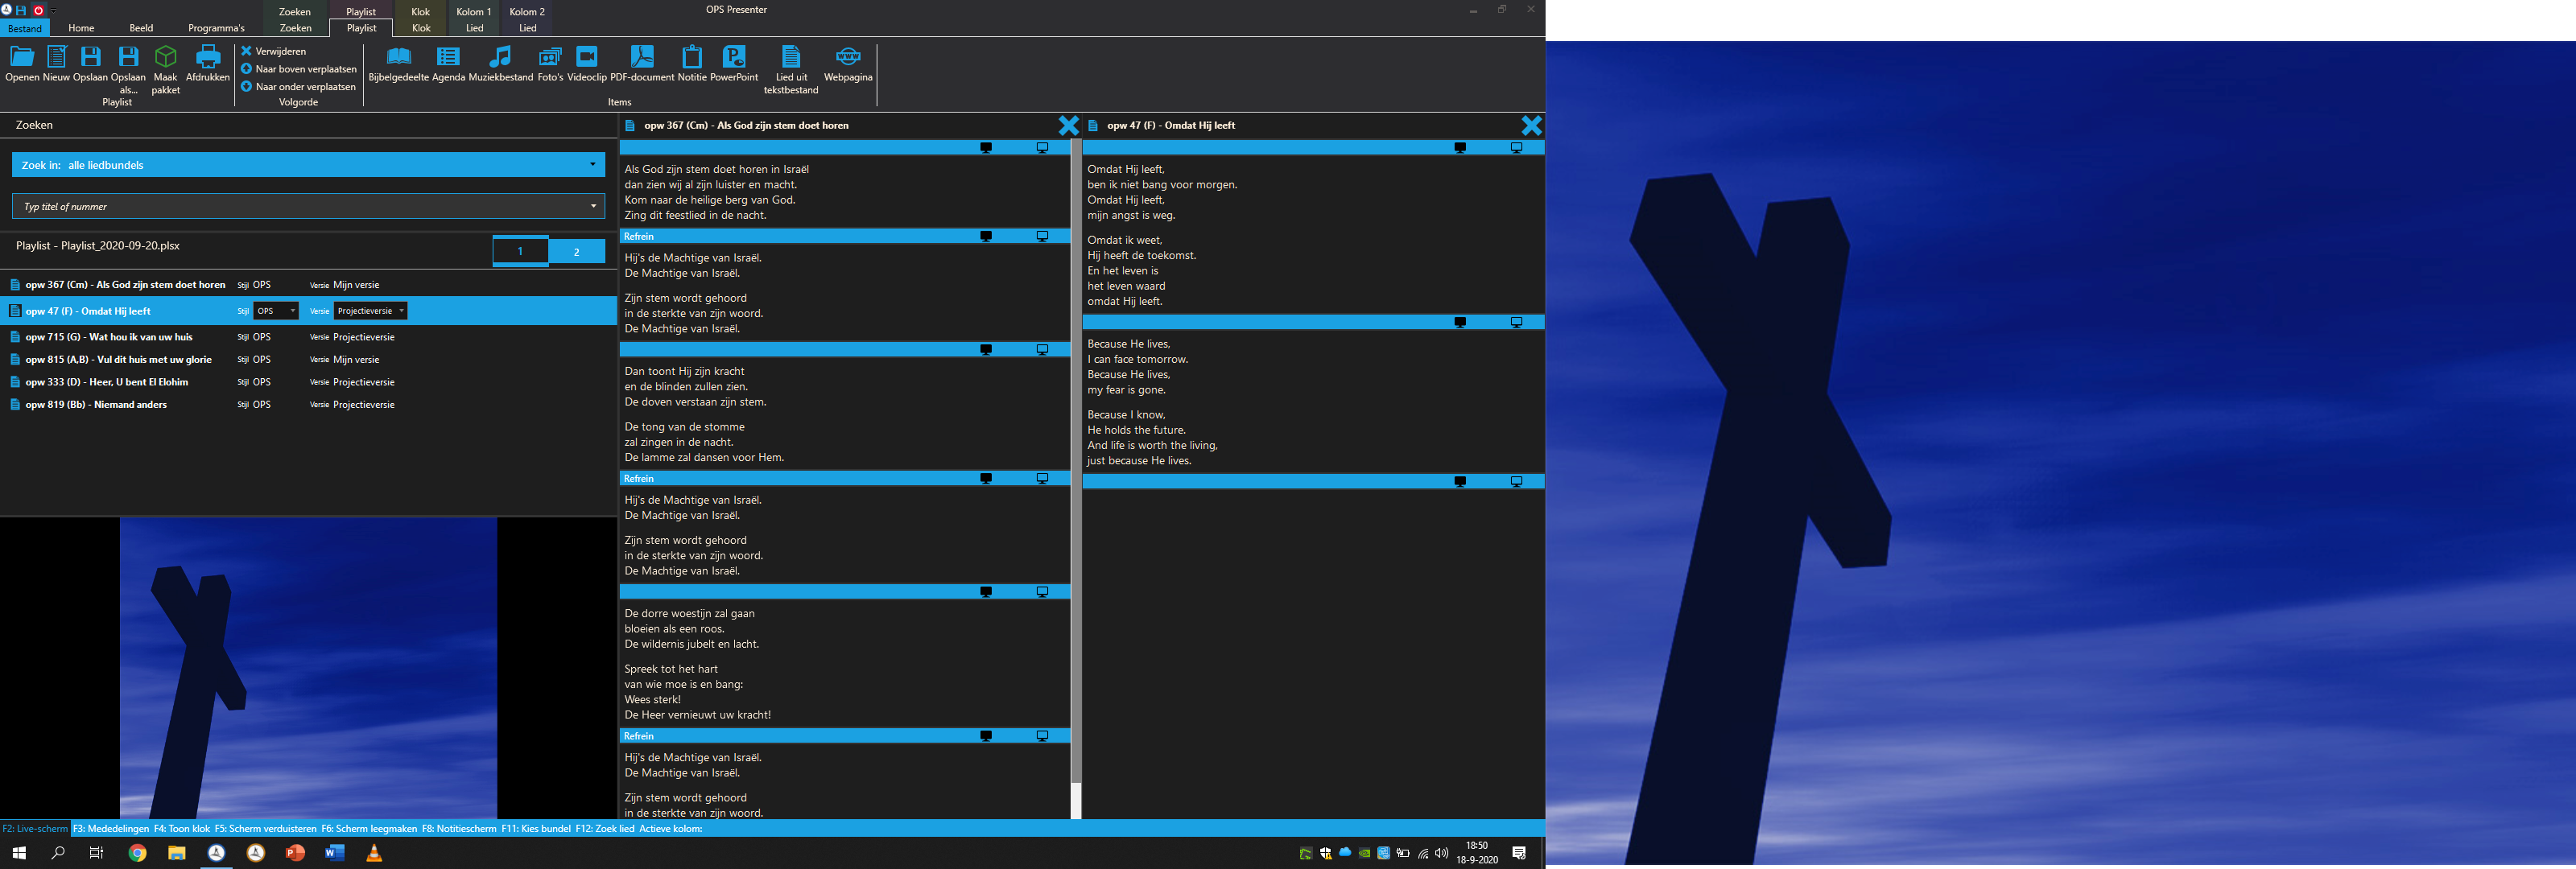Expand the title search history arrow
Image resolution: width=2576 pixels, height=869 pixels.
593,206
